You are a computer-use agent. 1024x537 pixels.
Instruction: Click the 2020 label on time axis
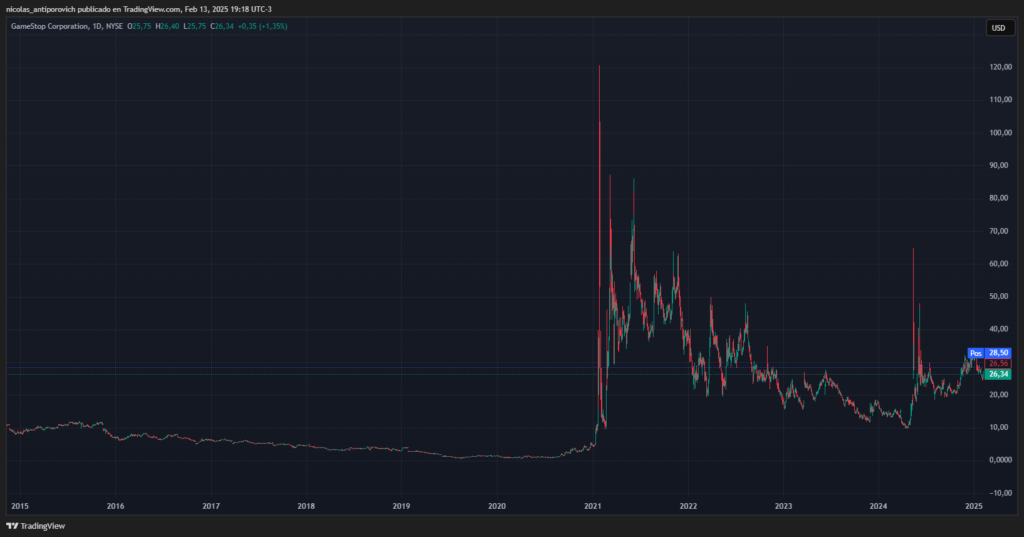[x=497, y=506]
